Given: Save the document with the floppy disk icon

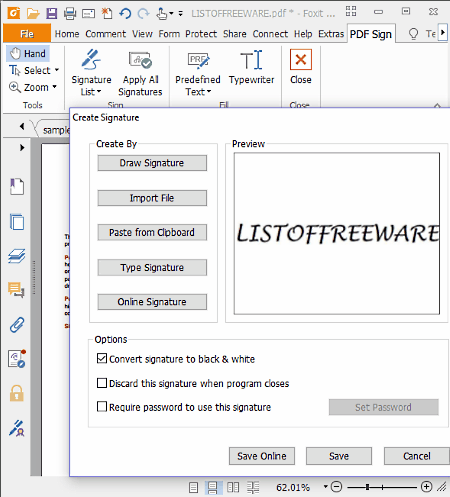Looking at the screenshot, I should click(x=51, y=13).
